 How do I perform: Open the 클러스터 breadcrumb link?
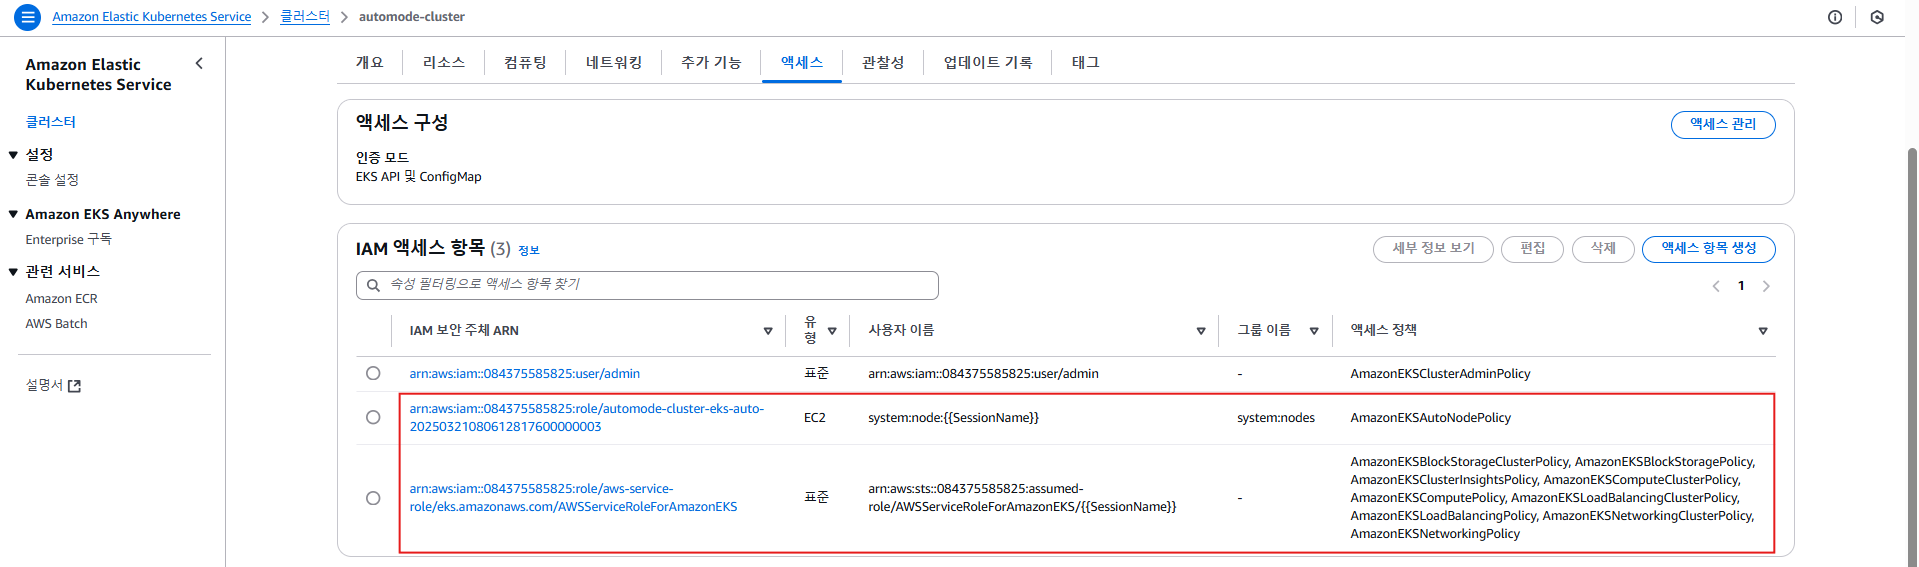pos(305,17)
